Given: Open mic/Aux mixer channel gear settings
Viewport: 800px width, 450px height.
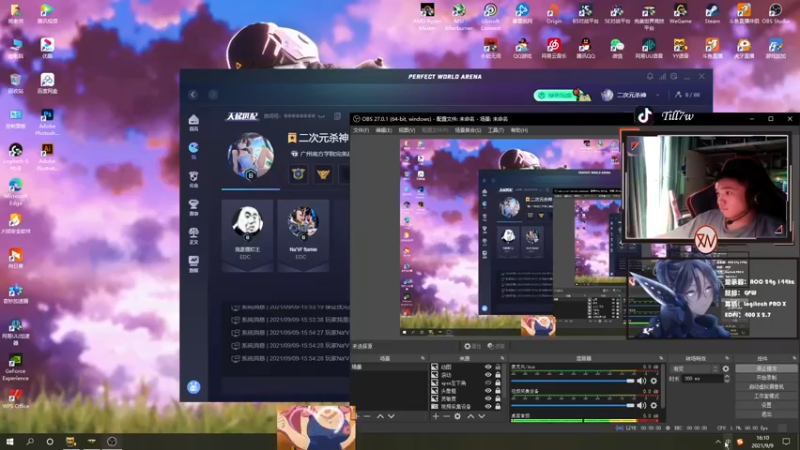Looking at the screenshot, I should point(654,381).
